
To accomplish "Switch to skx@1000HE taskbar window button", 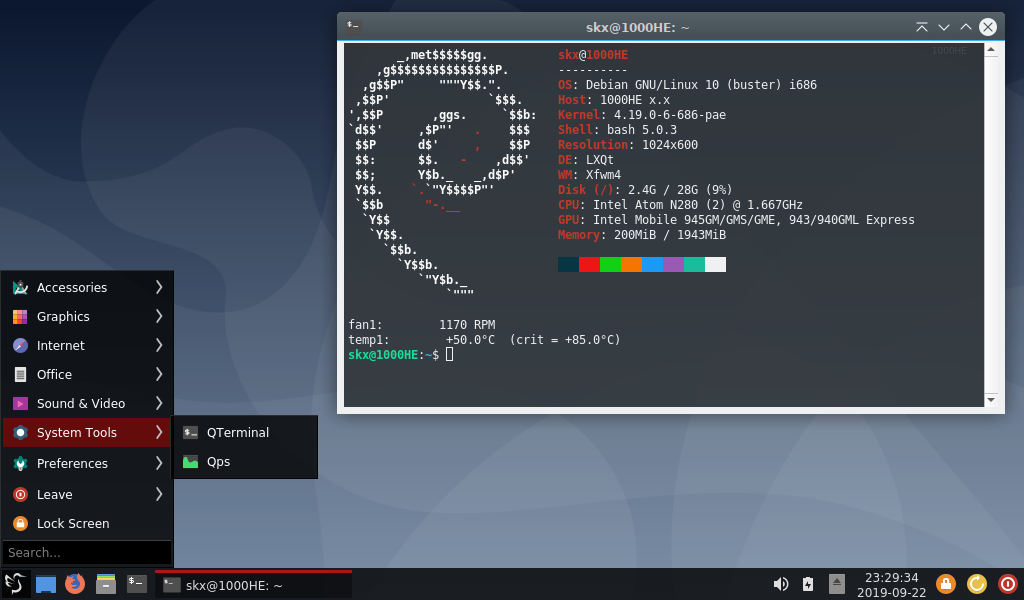I will click(253, 585).
